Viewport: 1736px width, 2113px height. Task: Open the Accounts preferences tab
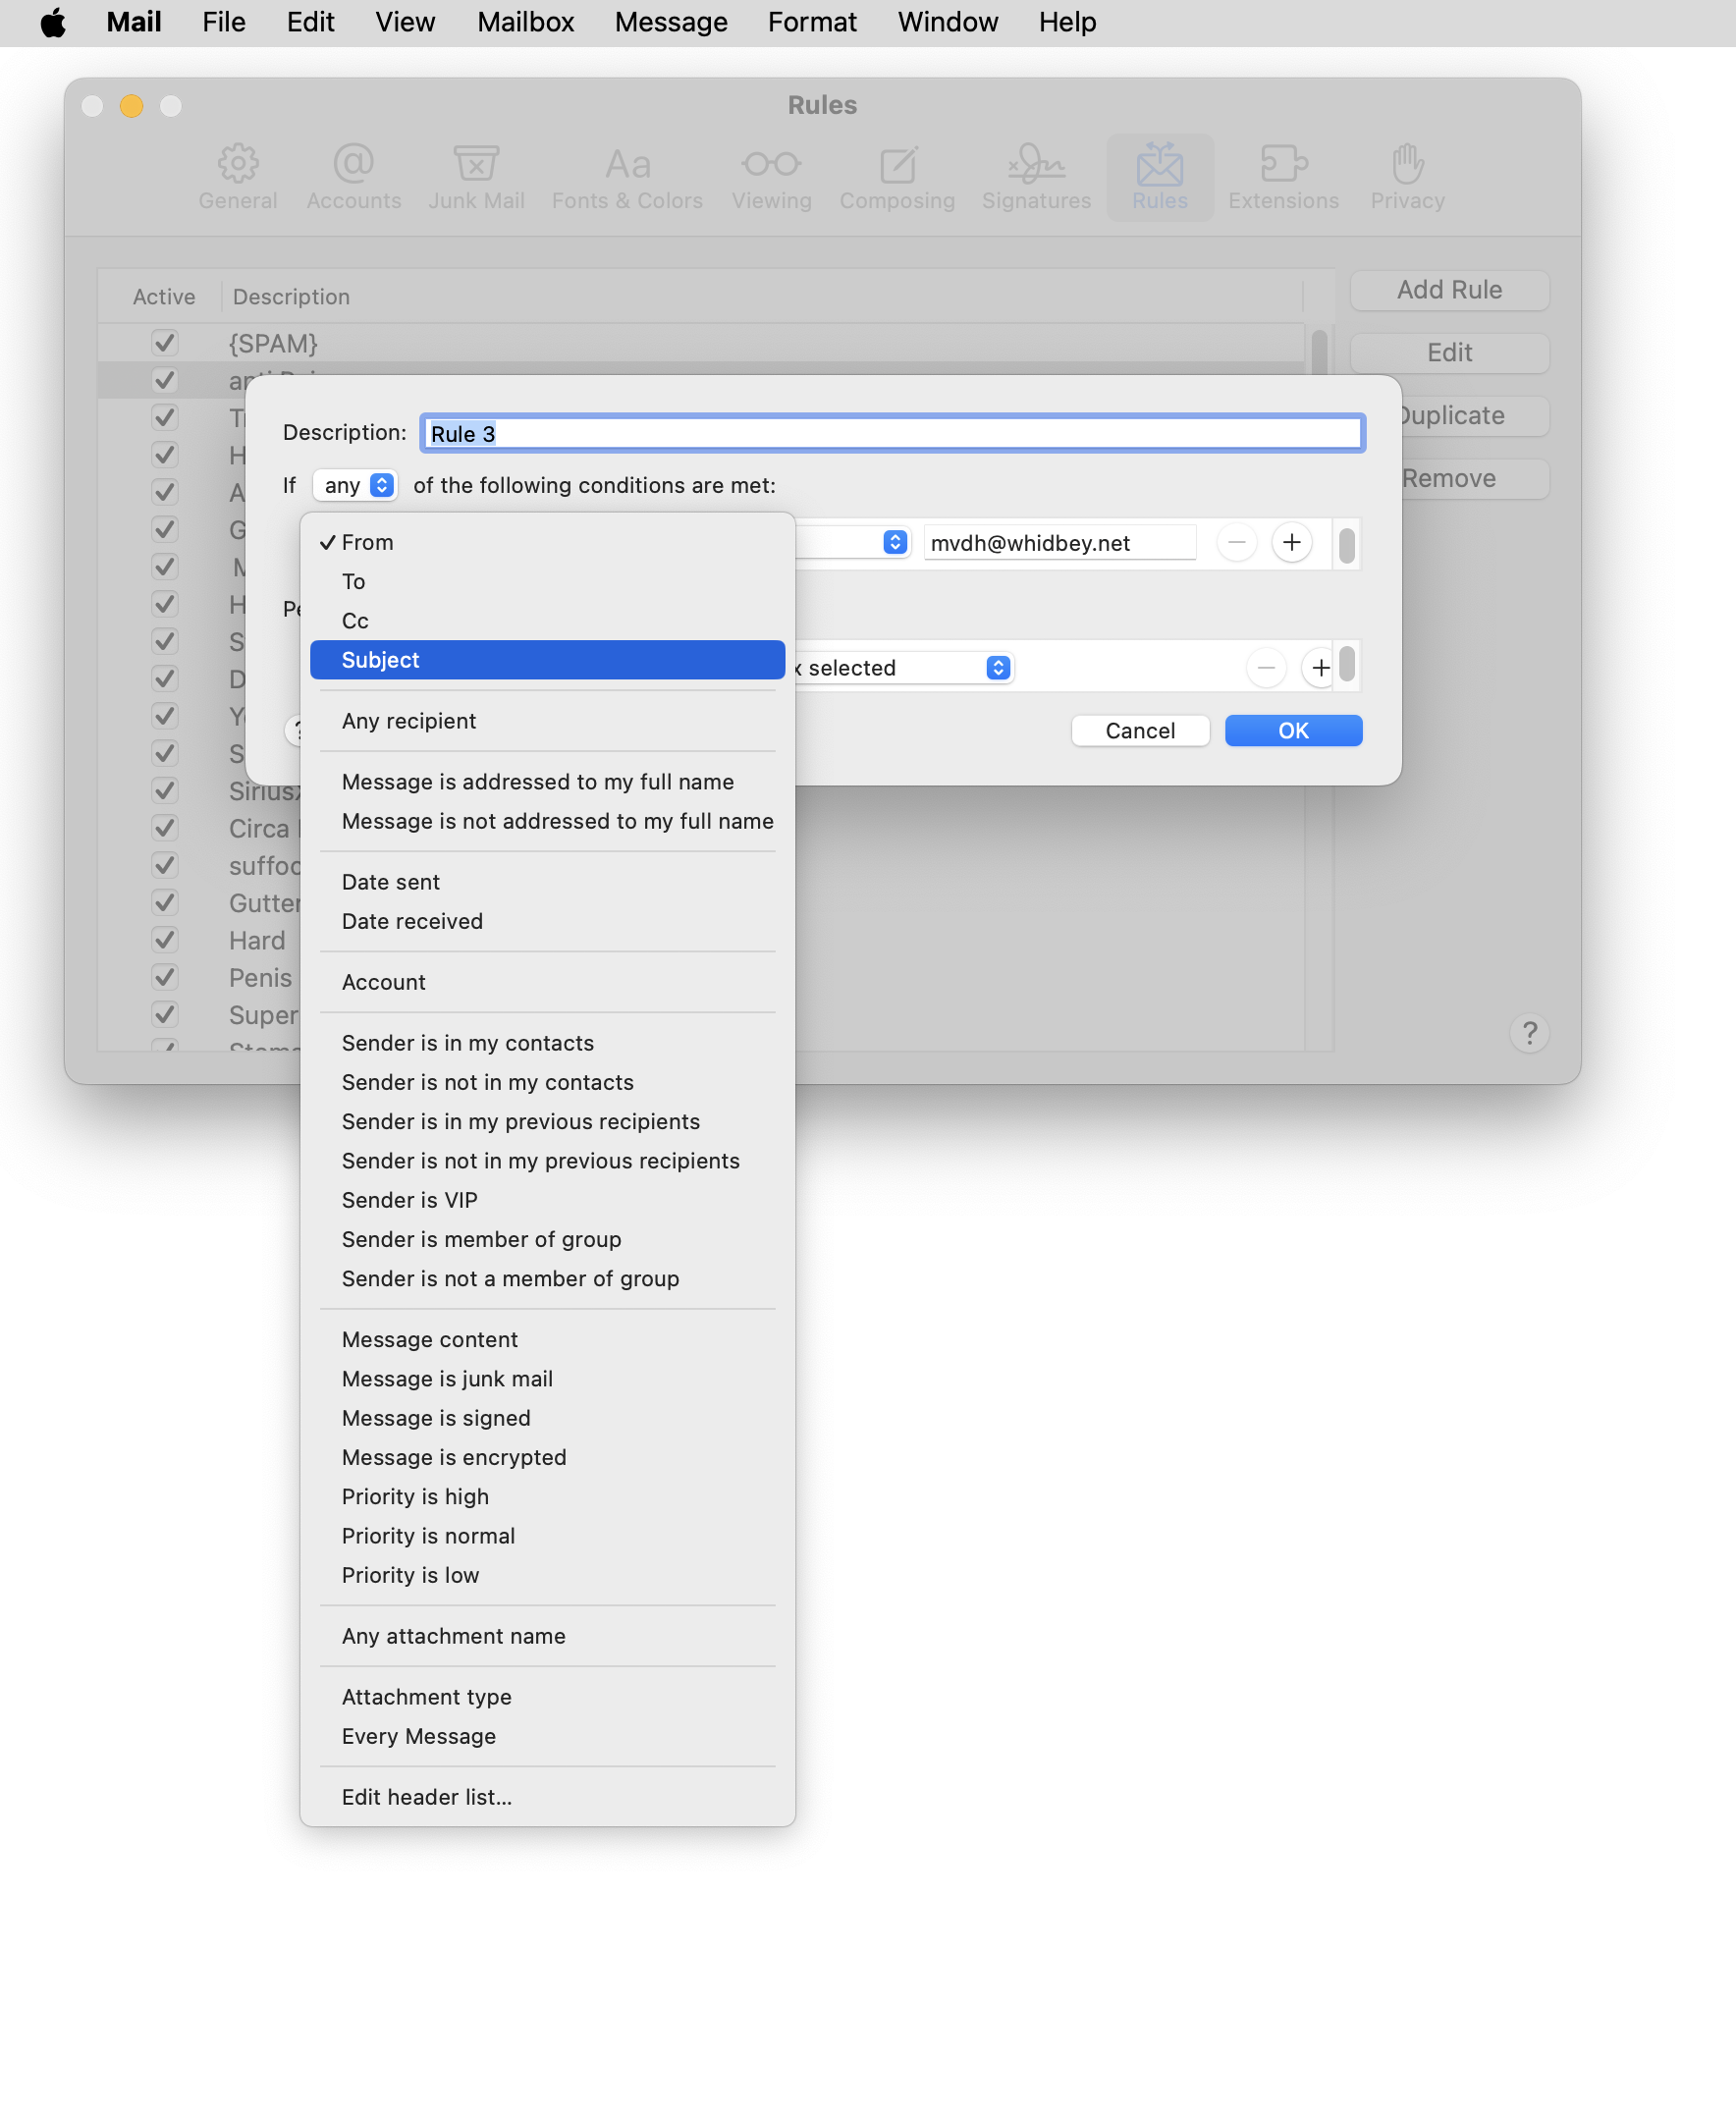pos(354,177)
